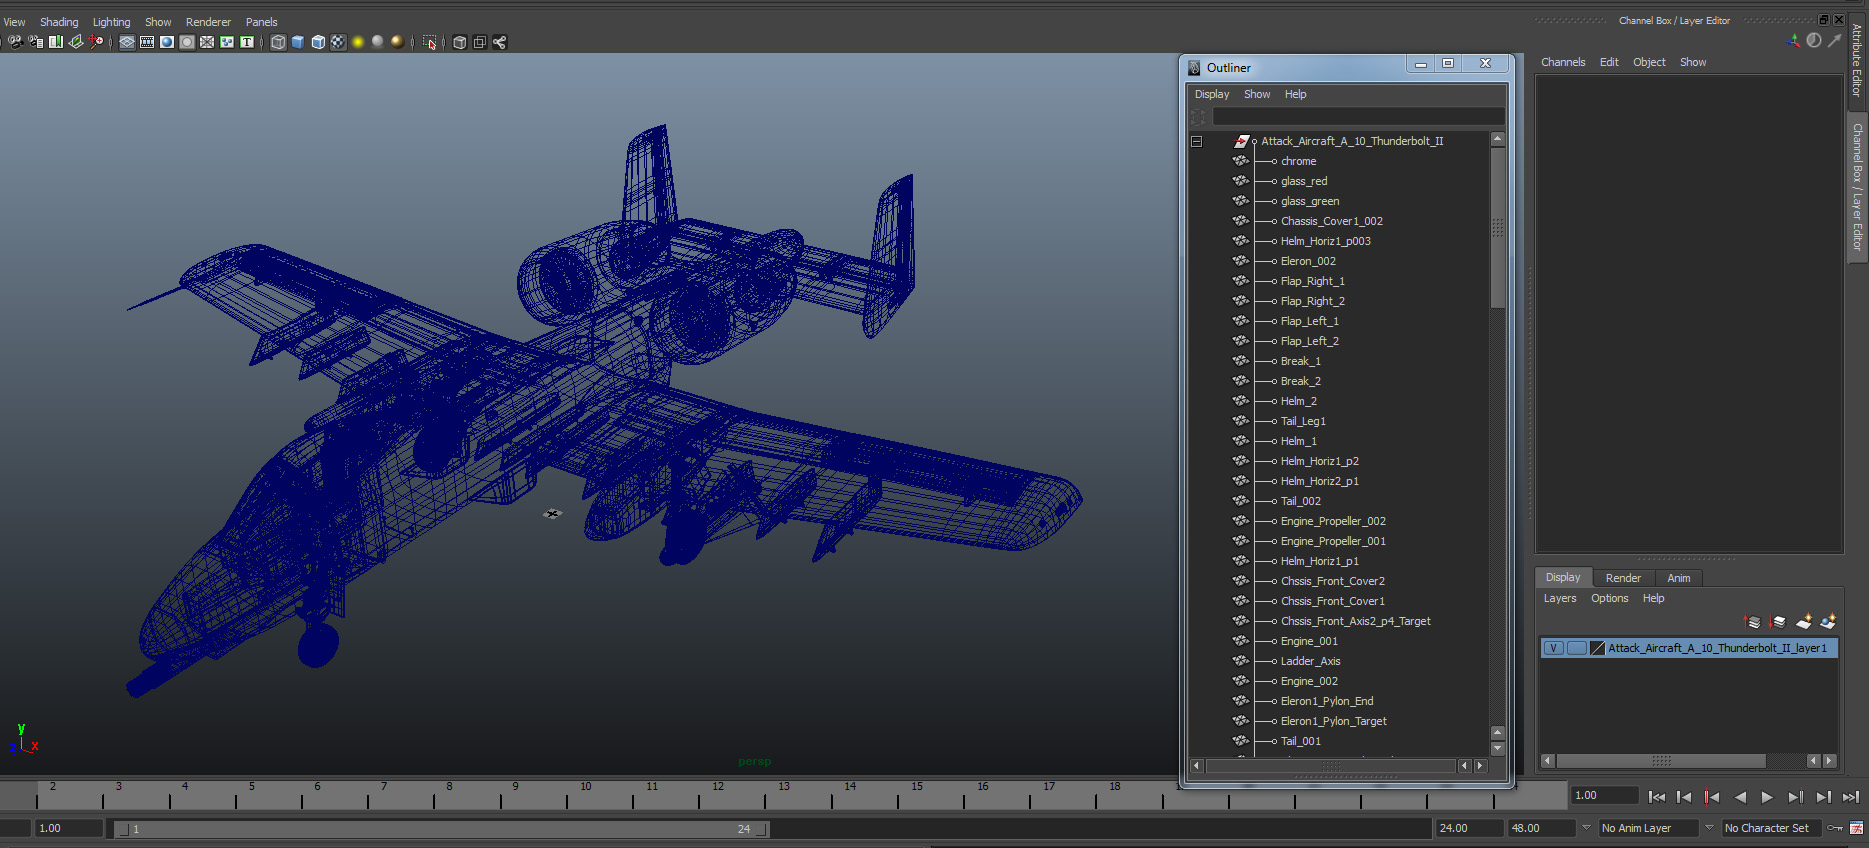Open the Options menu in Layer Editor
The image size is (1869, 848).
click(x=1609, y=598)
